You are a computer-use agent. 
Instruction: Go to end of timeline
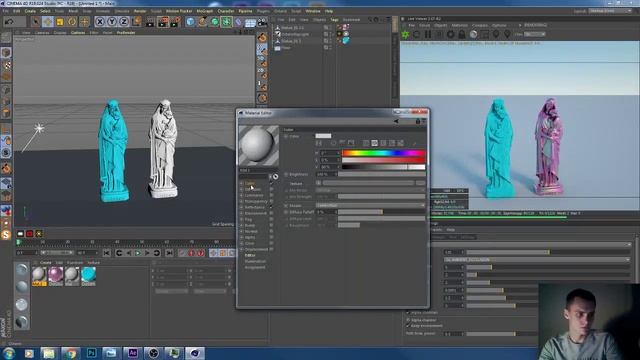[169, 253]
